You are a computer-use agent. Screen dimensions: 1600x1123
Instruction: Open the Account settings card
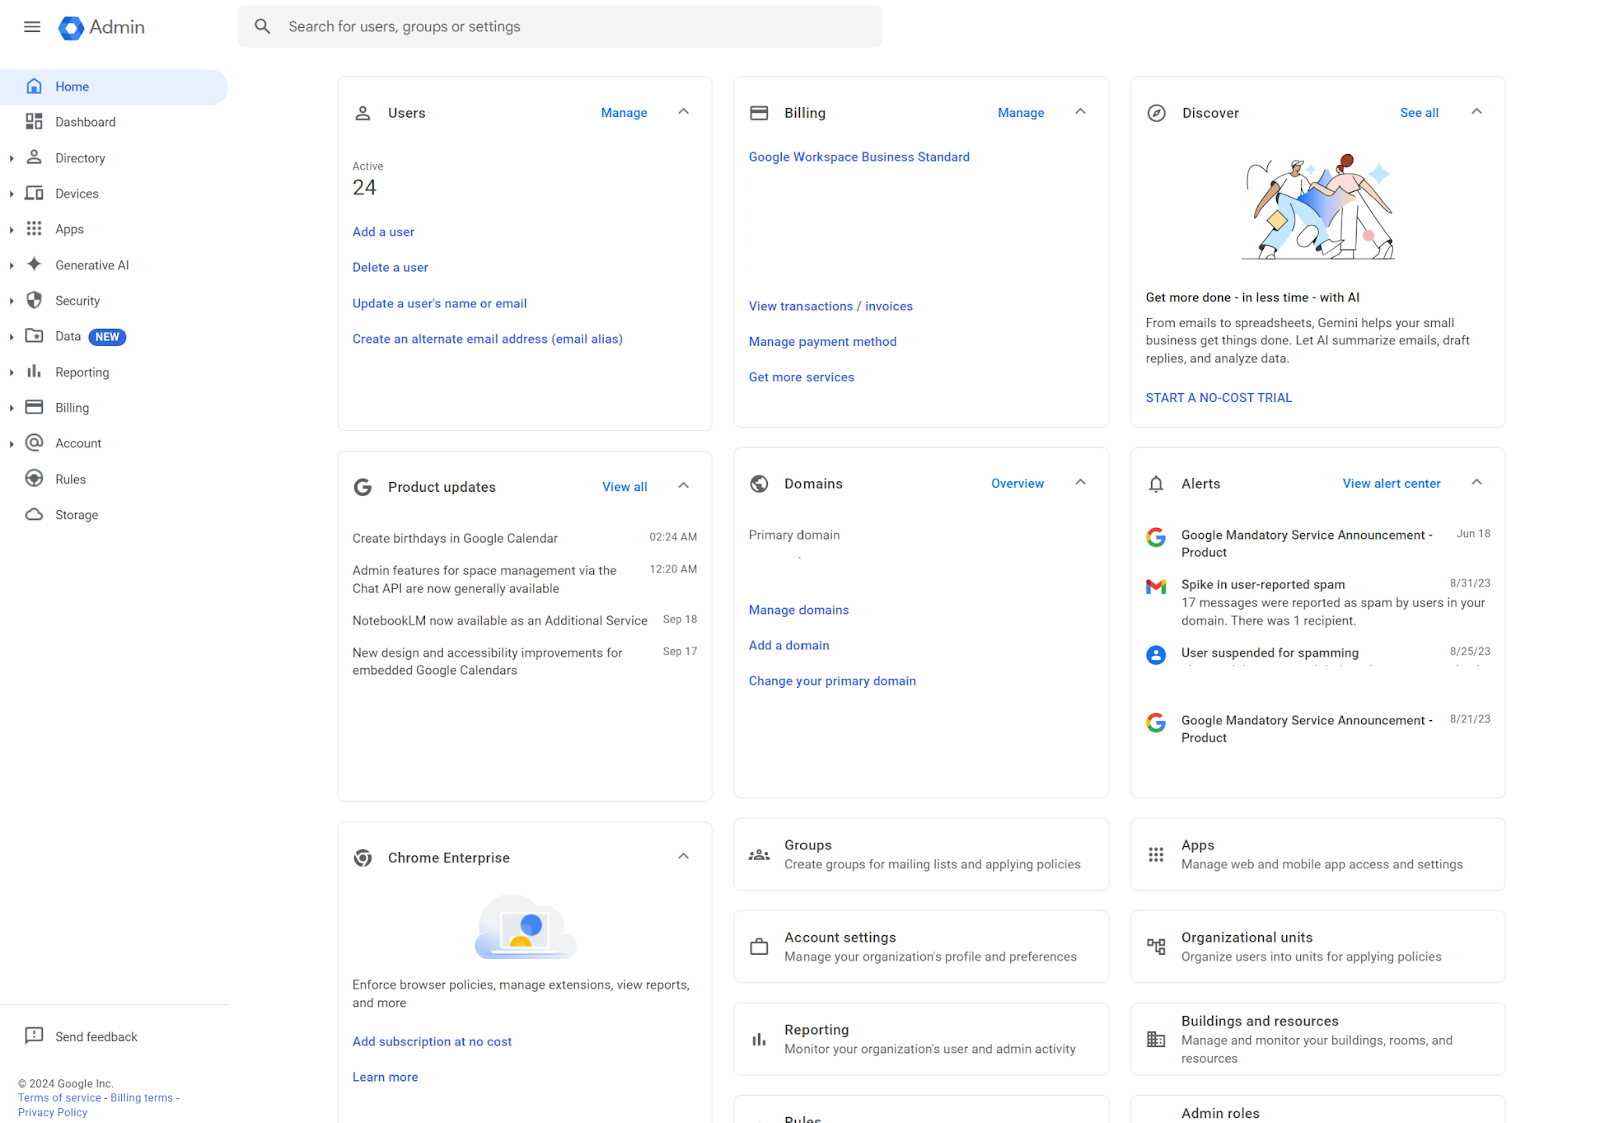[x=921, y=946]
